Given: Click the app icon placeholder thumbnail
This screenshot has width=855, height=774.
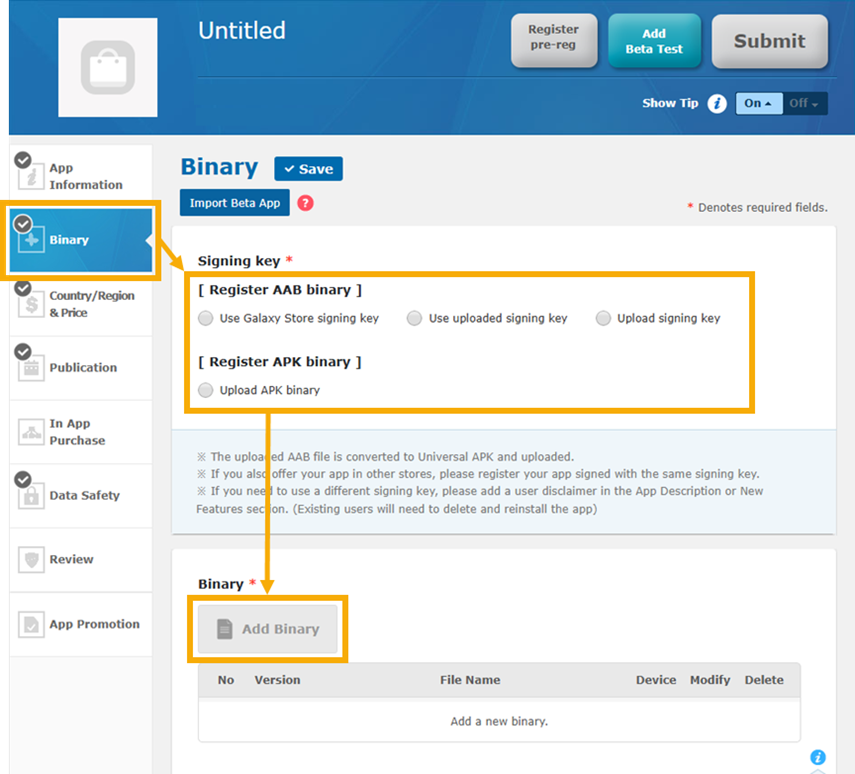Looking at the screenshot, I should click(x=108, y=68).
